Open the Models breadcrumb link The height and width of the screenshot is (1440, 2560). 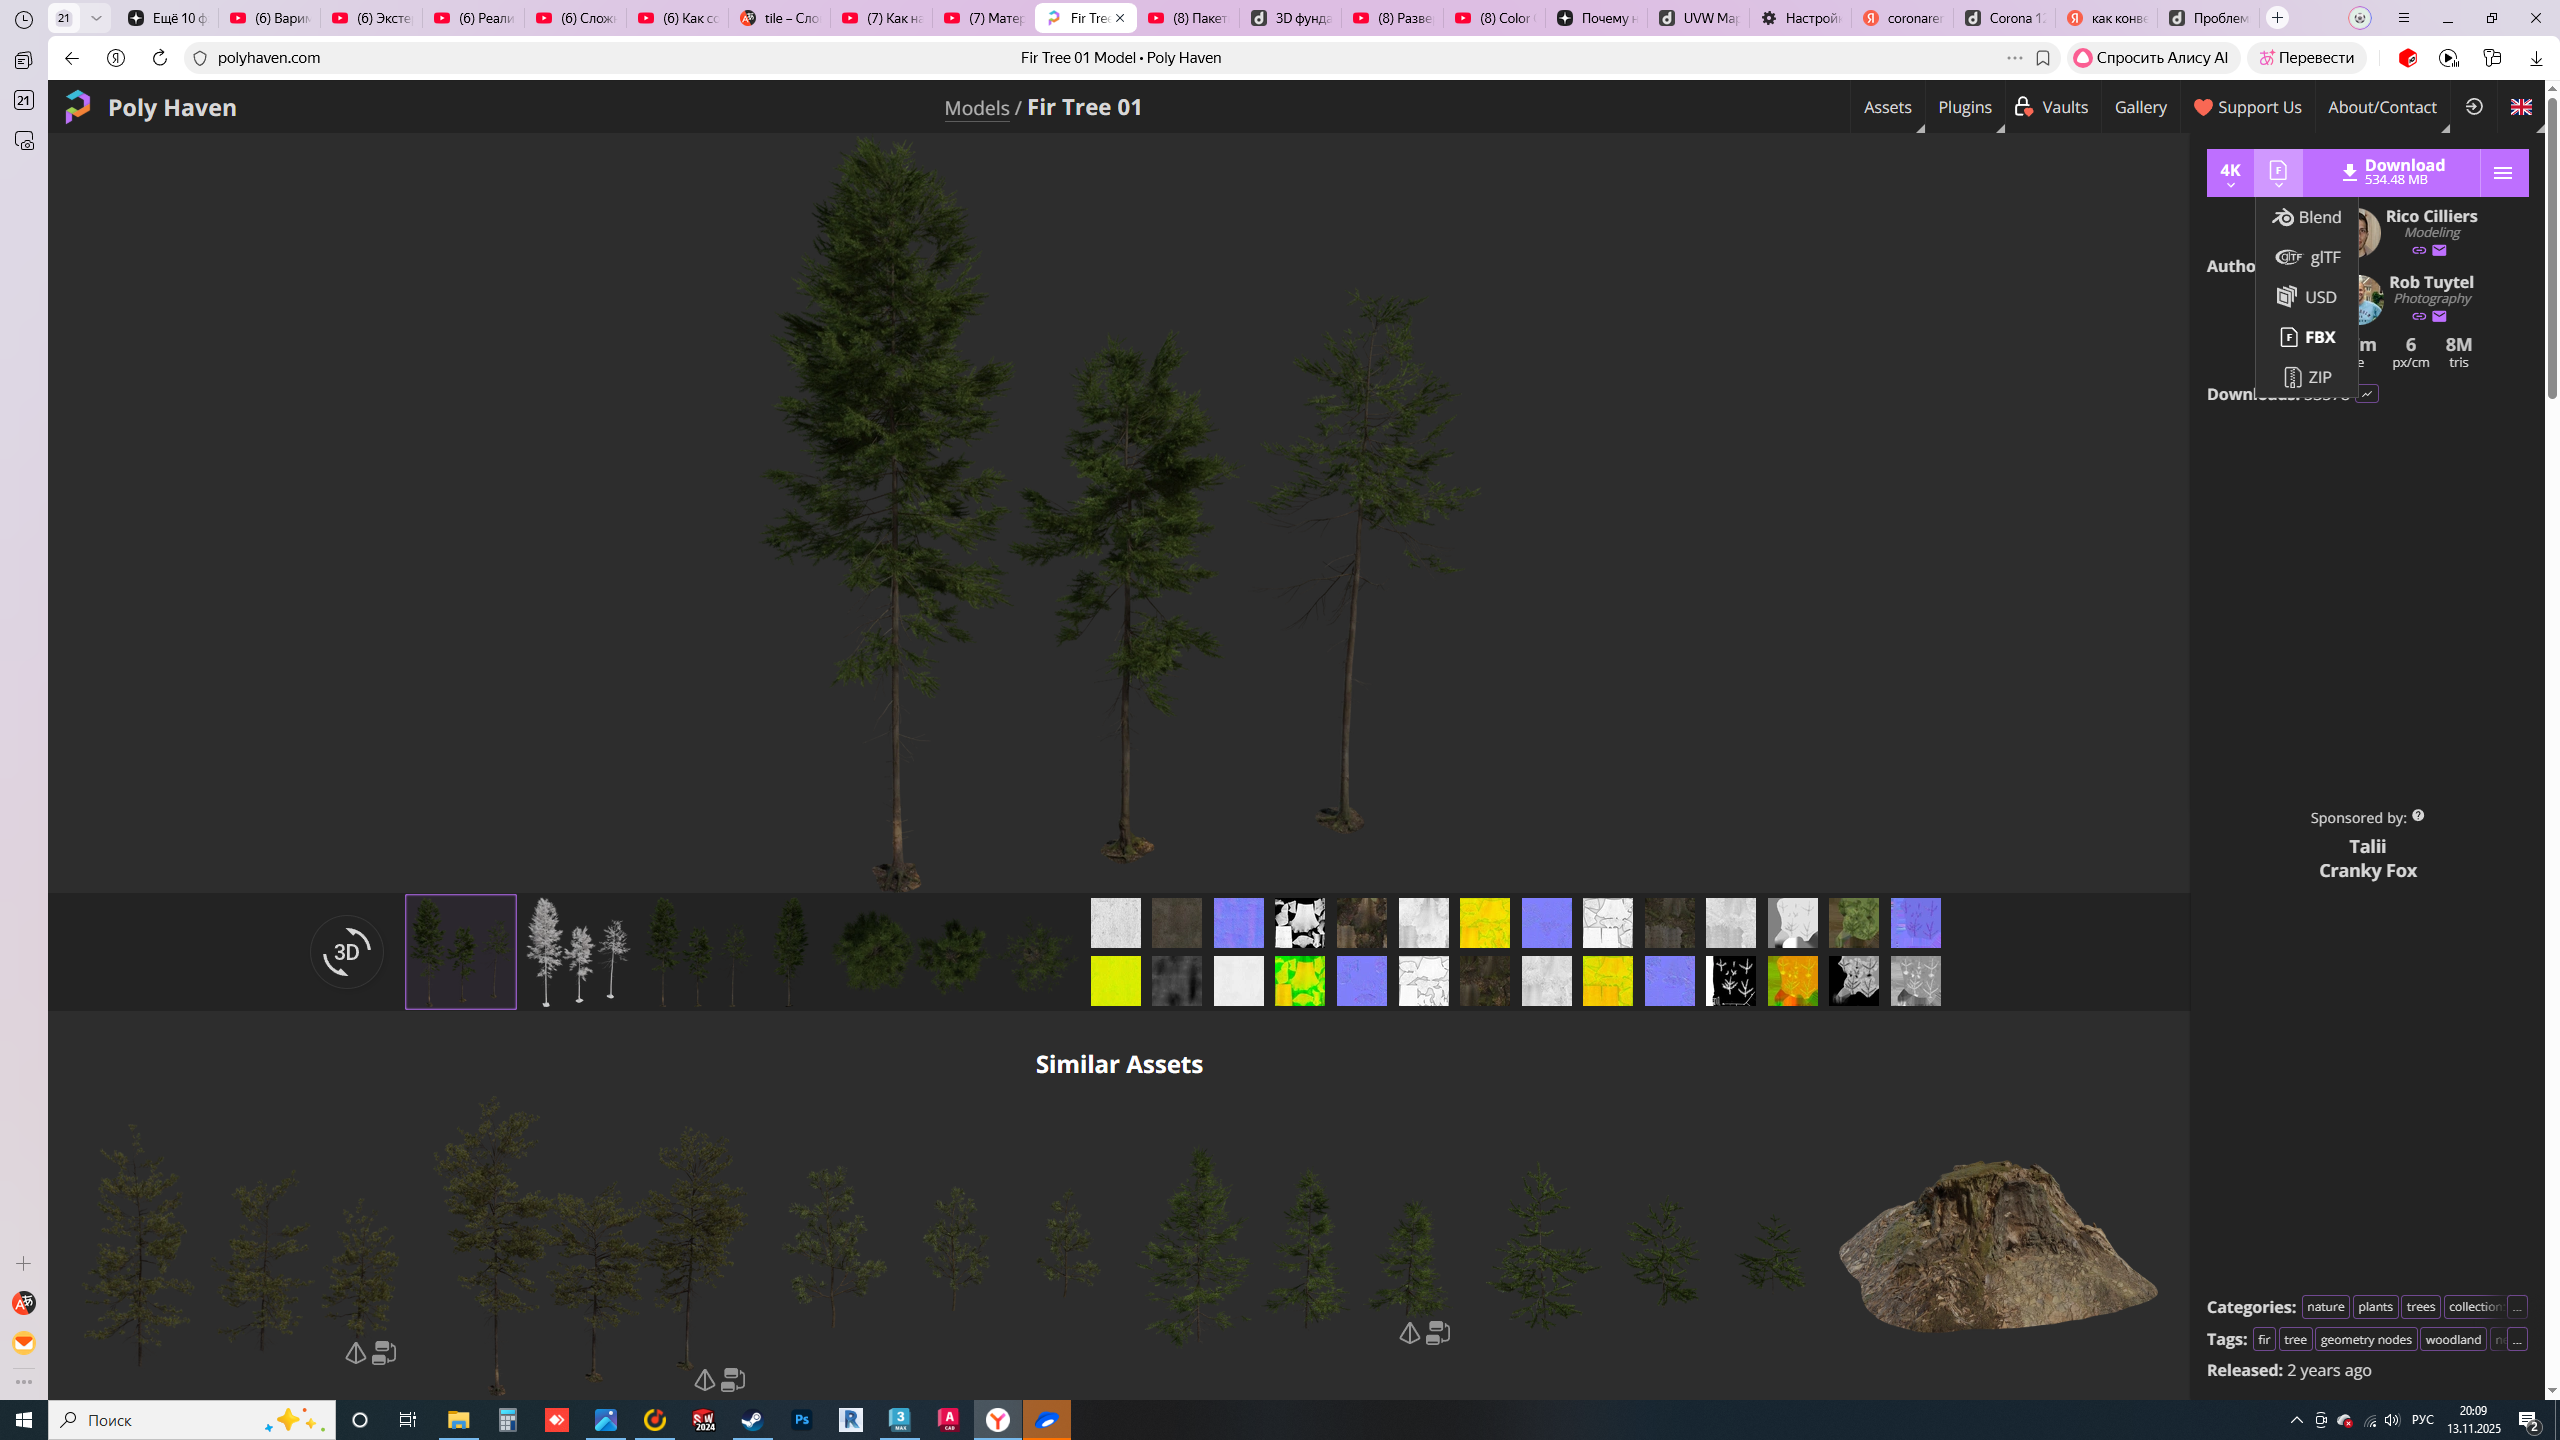click(976, 107)
